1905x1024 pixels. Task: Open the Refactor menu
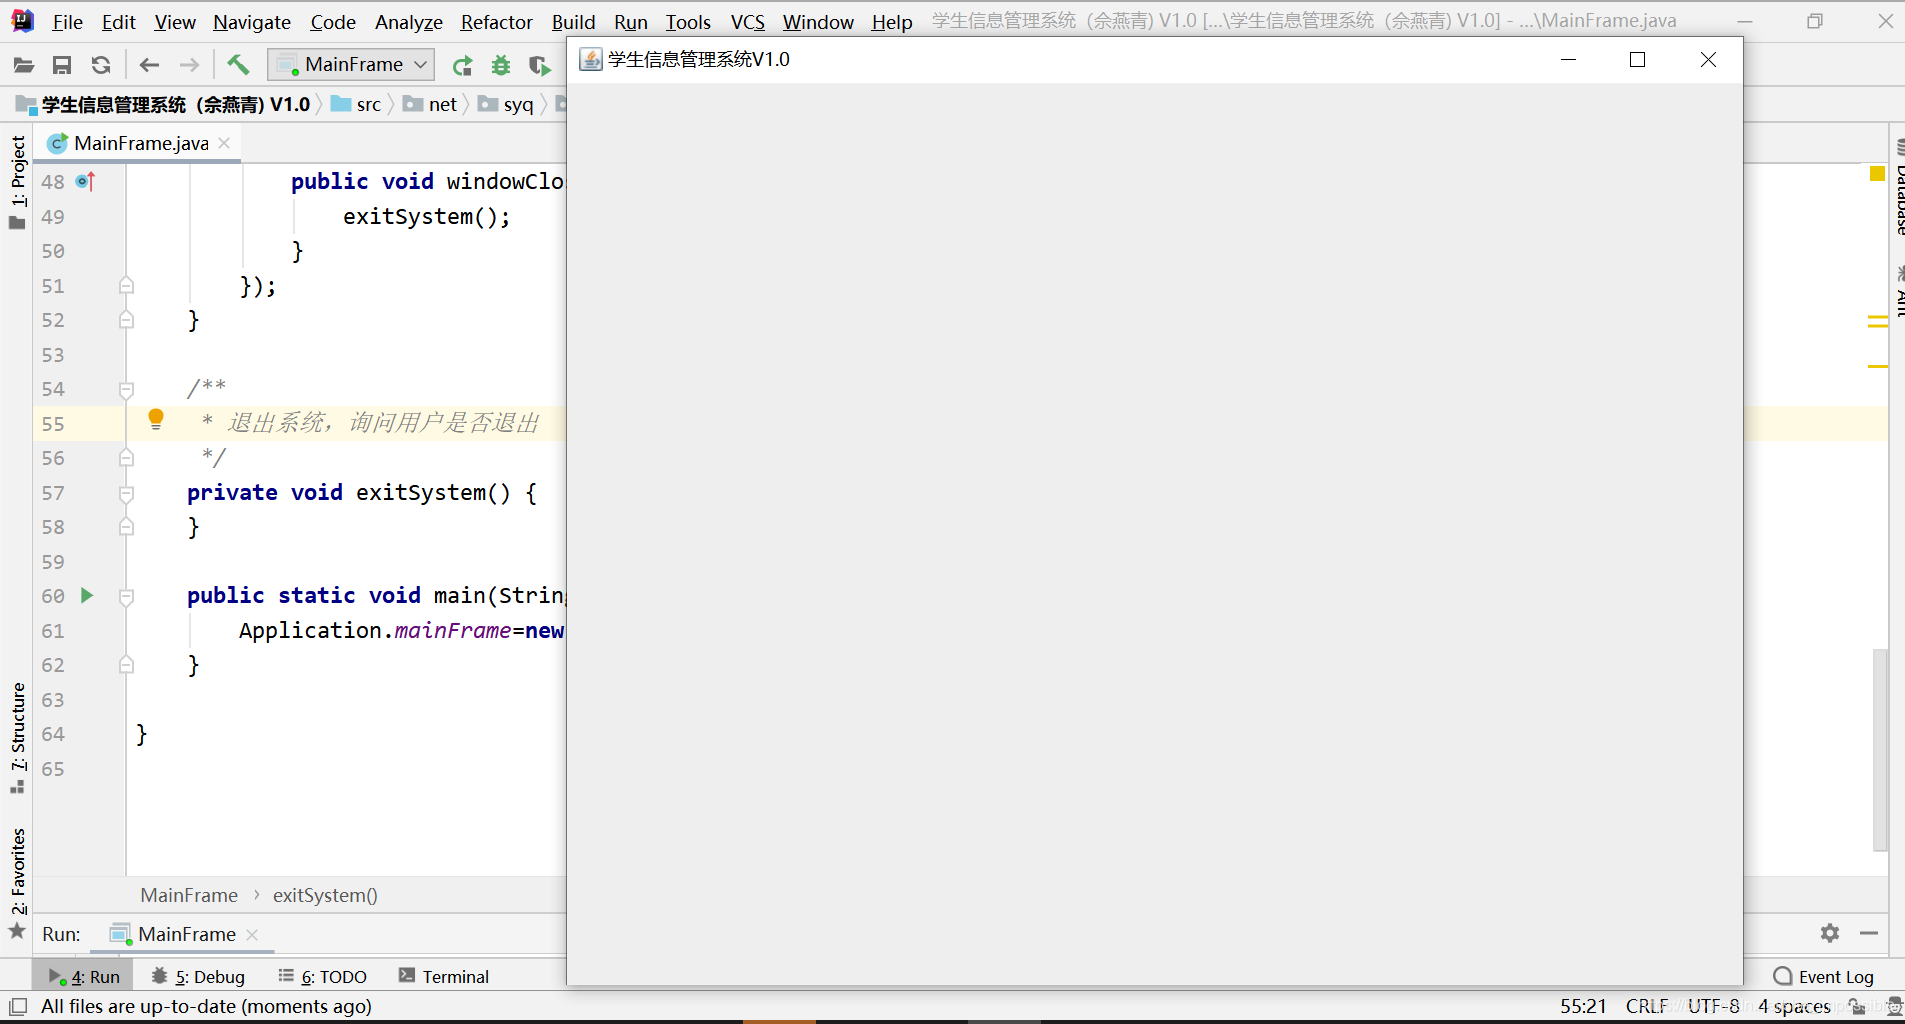pos(496,21)
